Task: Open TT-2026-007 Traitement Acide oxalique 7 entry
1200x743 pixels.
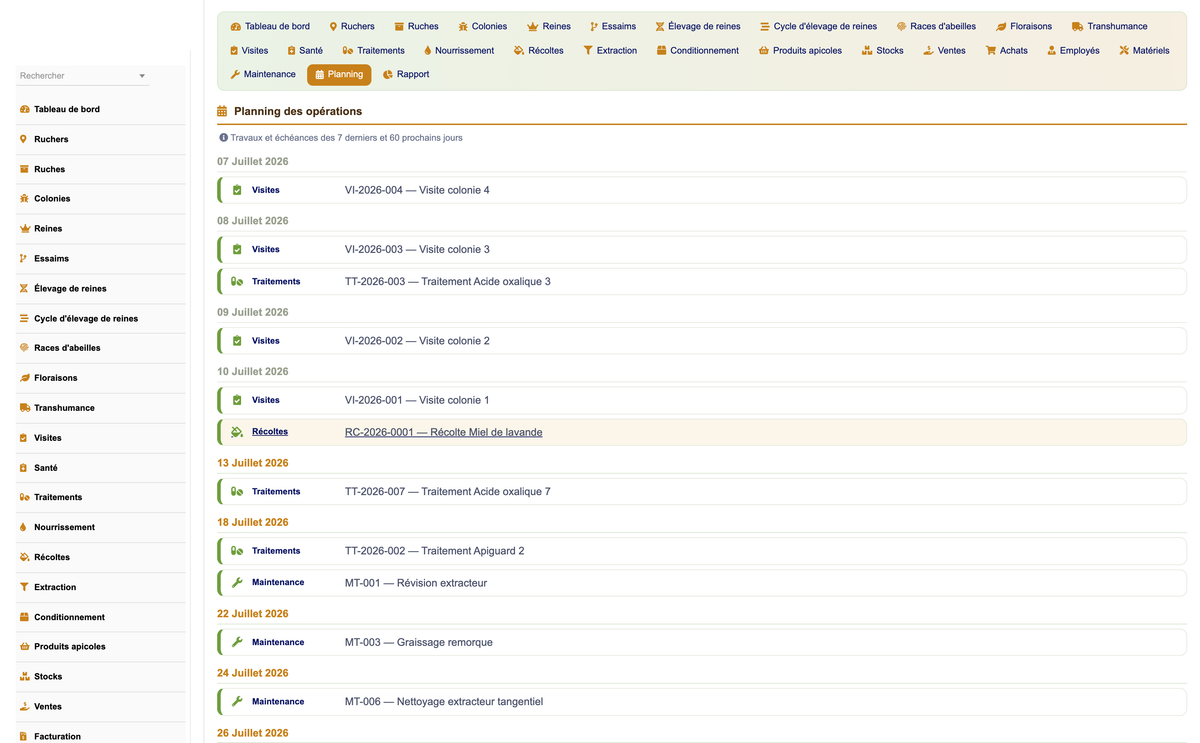Action: tap(702, 492)
